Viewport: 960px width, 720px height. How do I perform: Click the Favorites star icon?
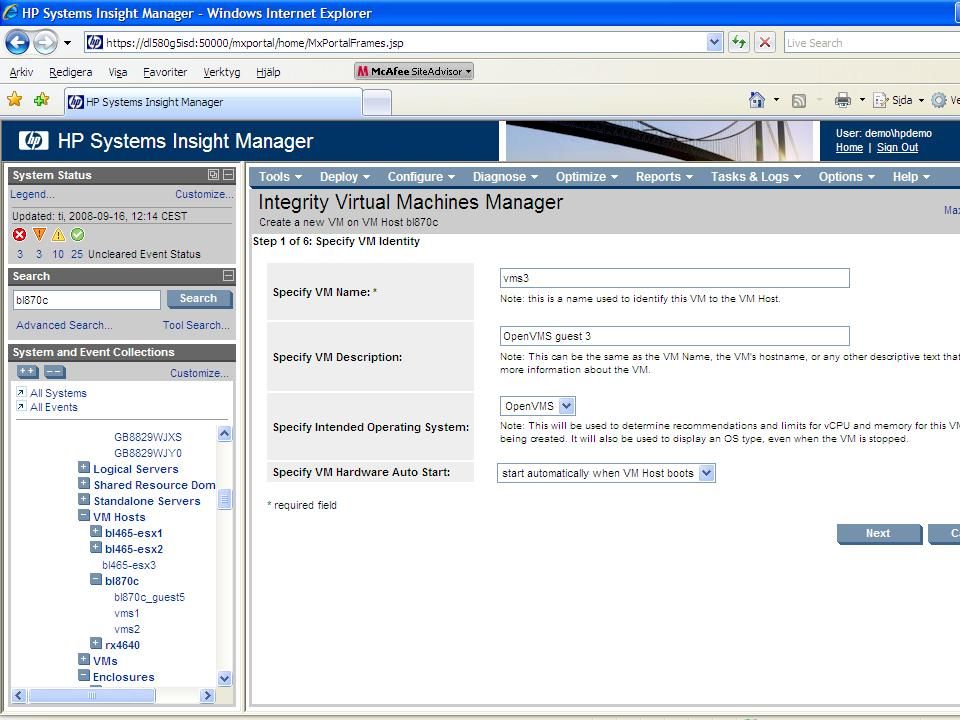click(x=15, y=99)
